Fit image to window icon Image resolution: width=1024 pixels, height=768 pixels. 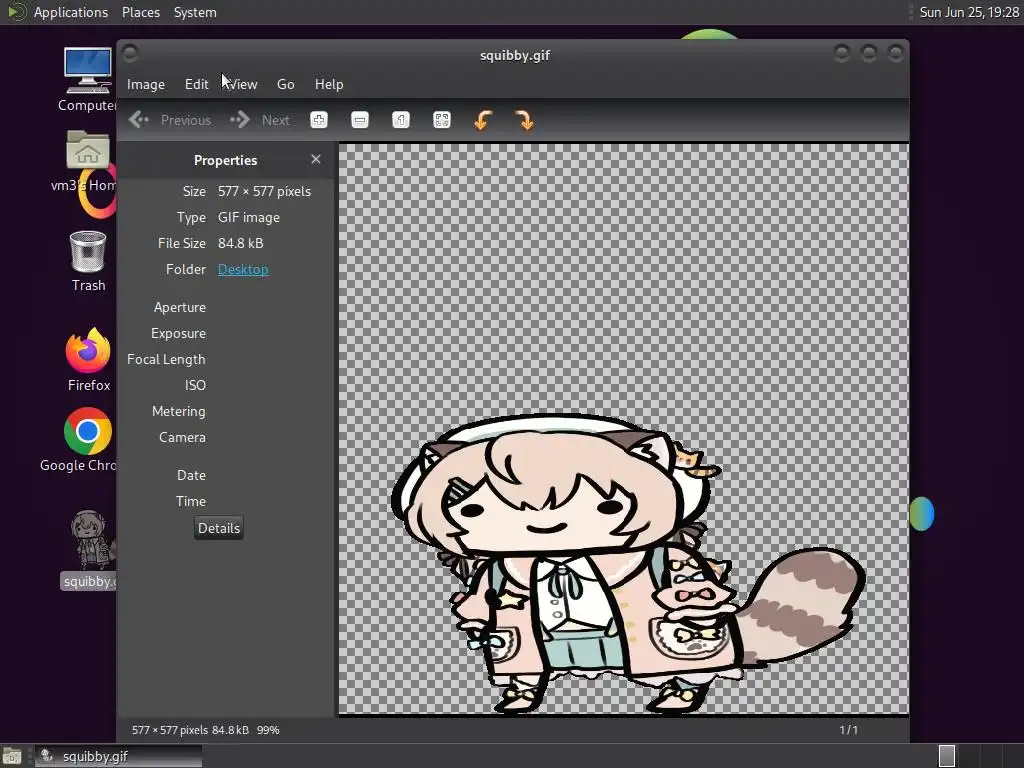[442, 120]
